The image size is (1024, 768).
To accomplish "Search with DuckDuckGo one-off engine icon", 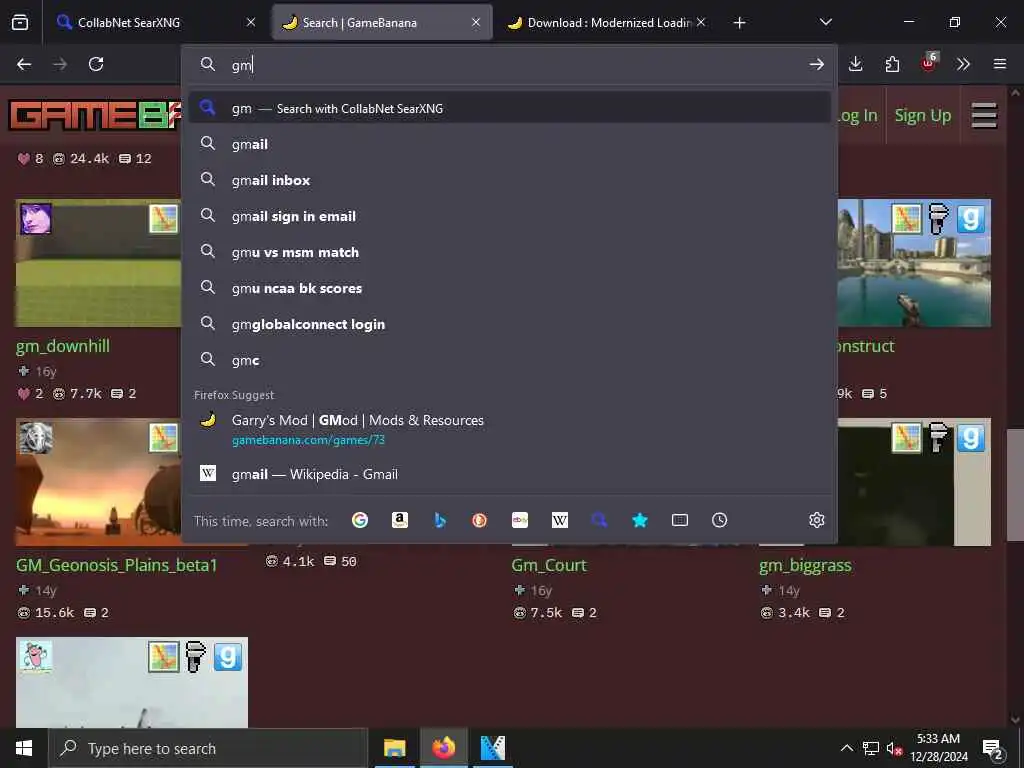I will point(479,520).
